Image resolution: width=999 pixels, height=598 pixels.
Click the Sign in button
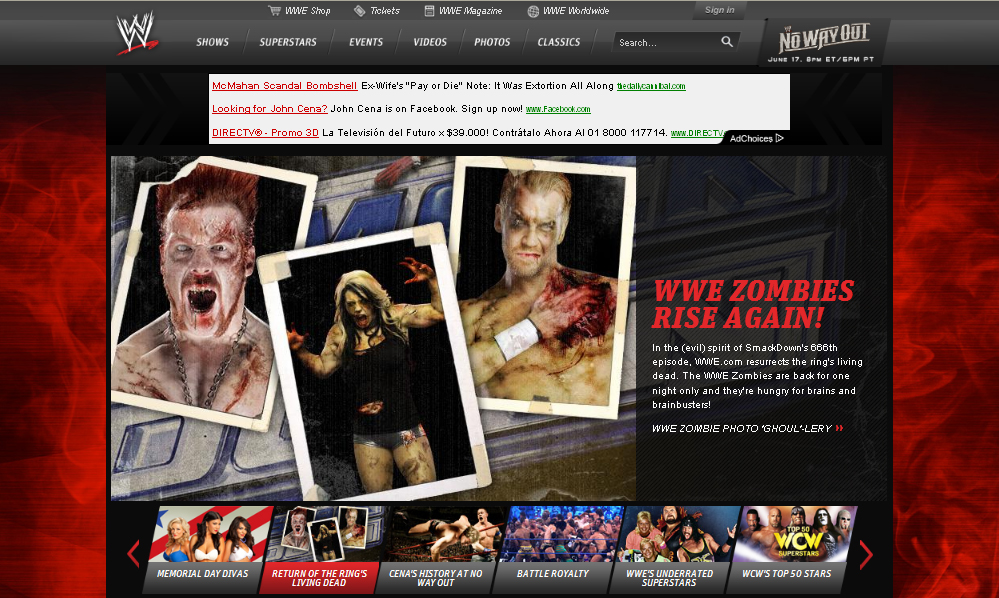tap(719, 10)
